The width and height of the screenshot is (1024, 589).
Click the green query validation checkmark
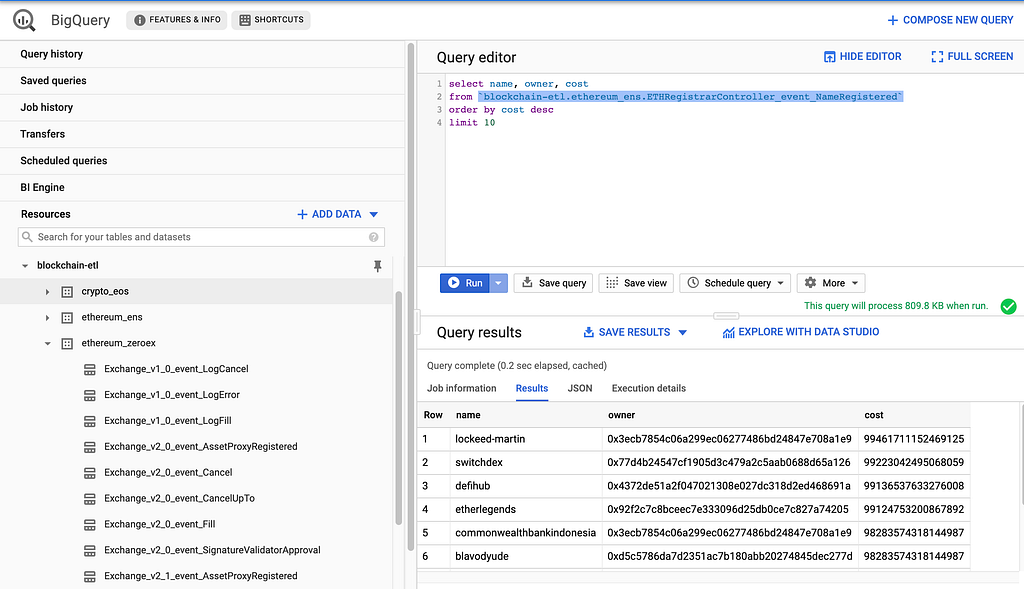[1008, 306]
